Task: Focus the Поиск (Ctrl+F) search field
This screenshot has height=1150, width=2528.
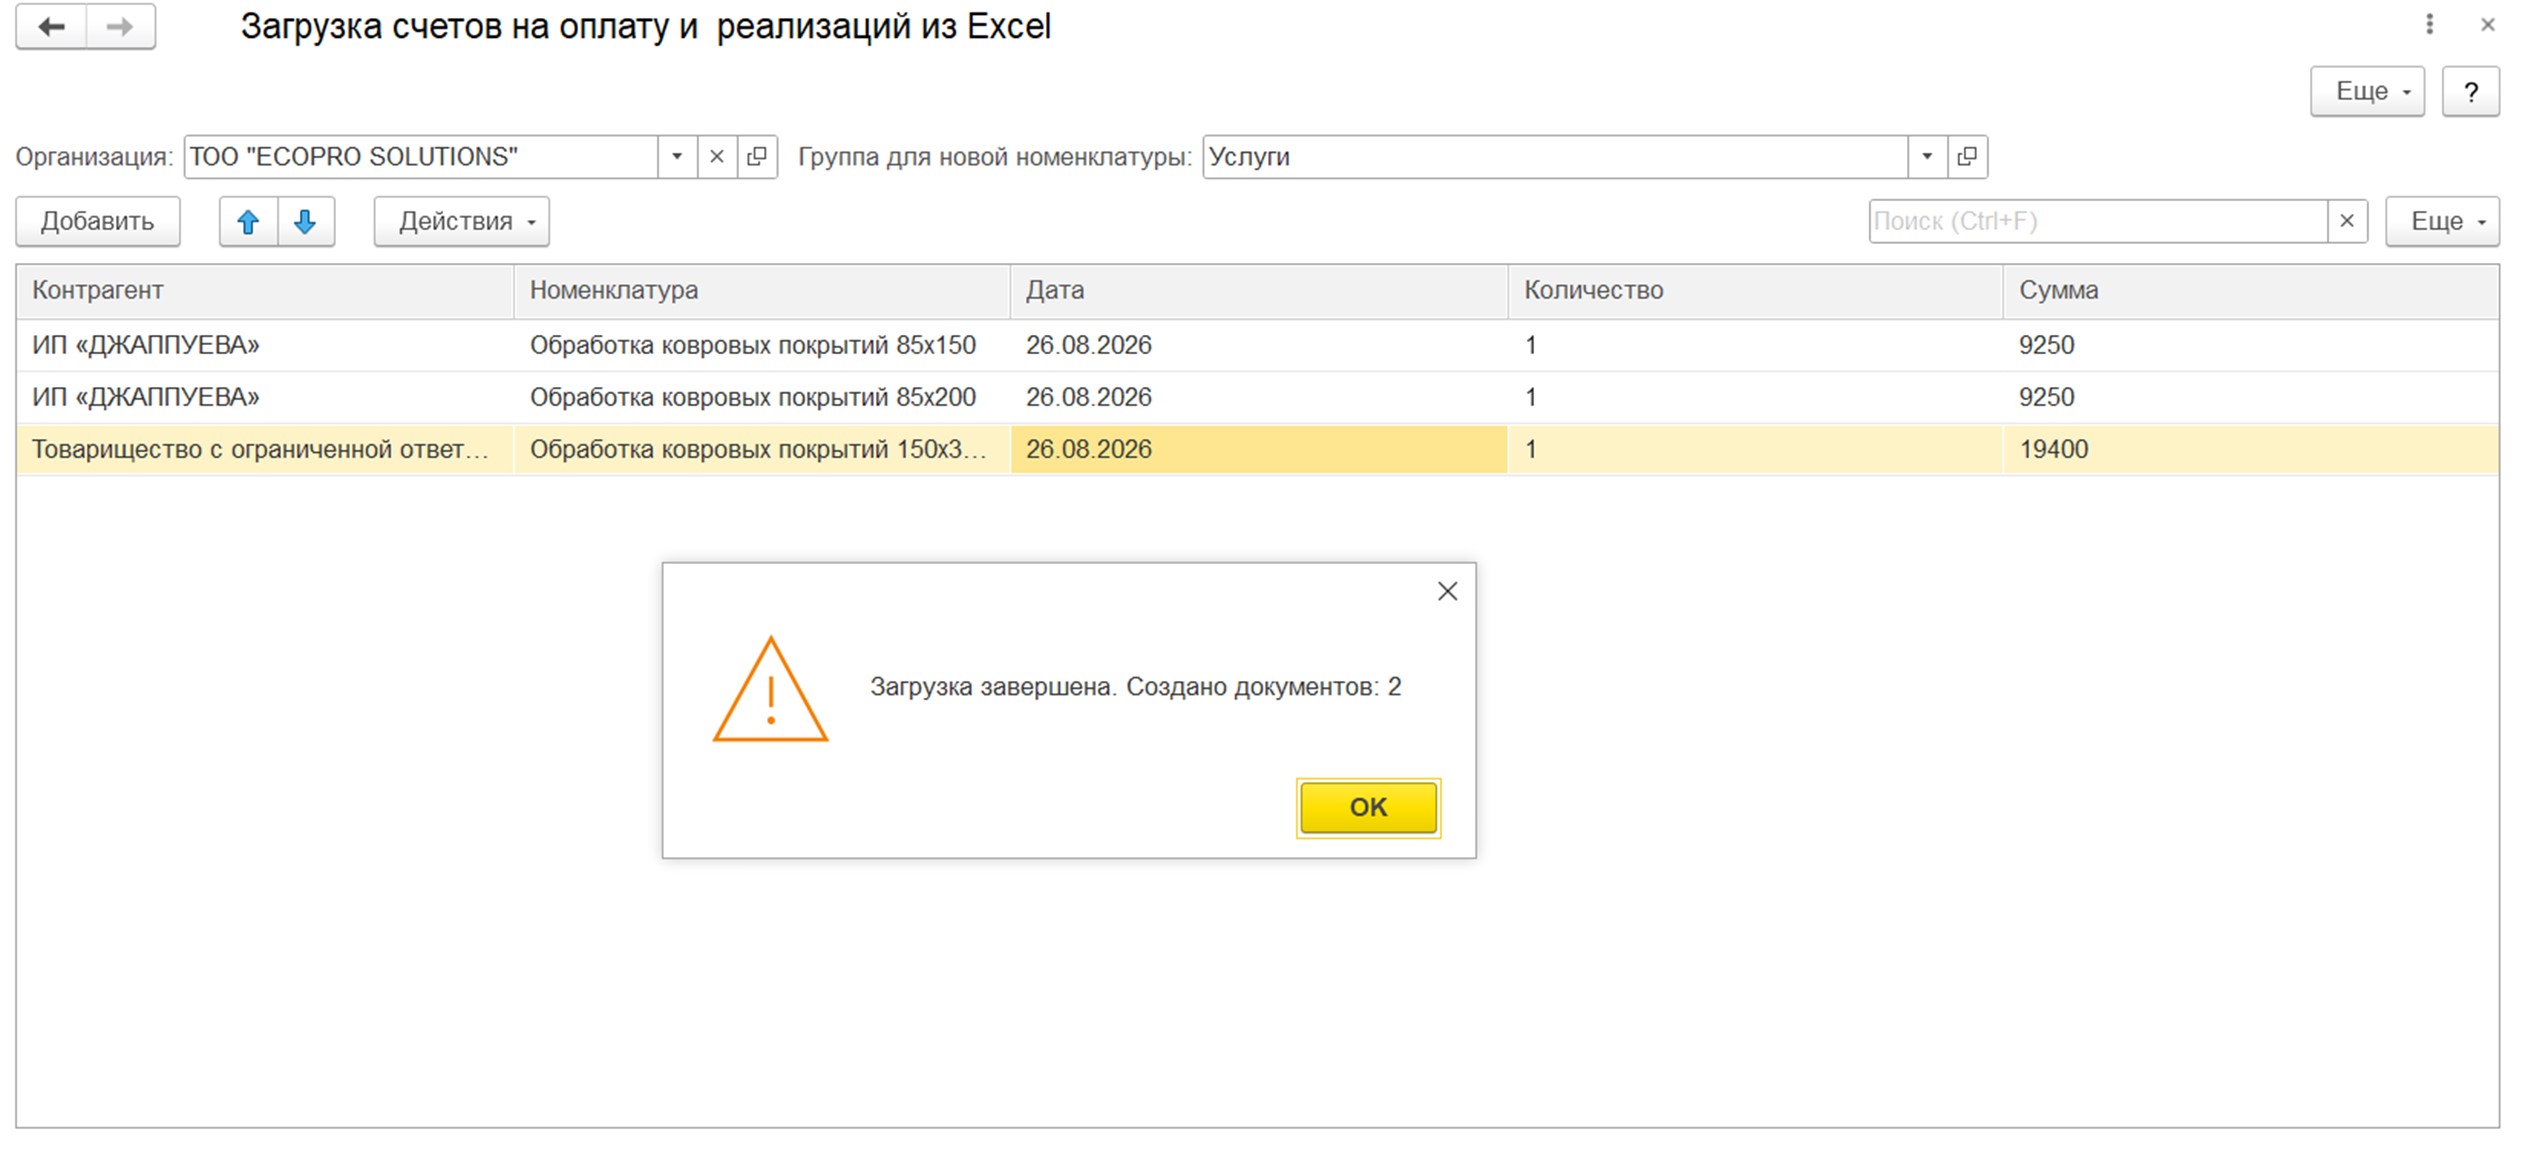Action: click(x=2097, y=221)
